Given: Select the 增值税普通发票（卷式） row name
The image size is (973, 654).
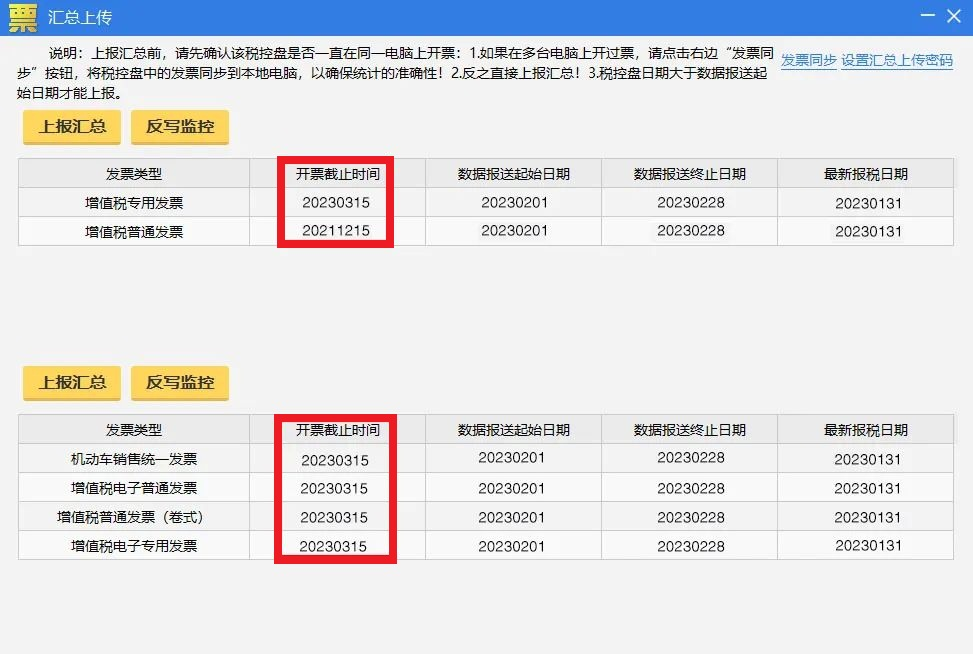Looking at the screenshot, I should (131, 517).
